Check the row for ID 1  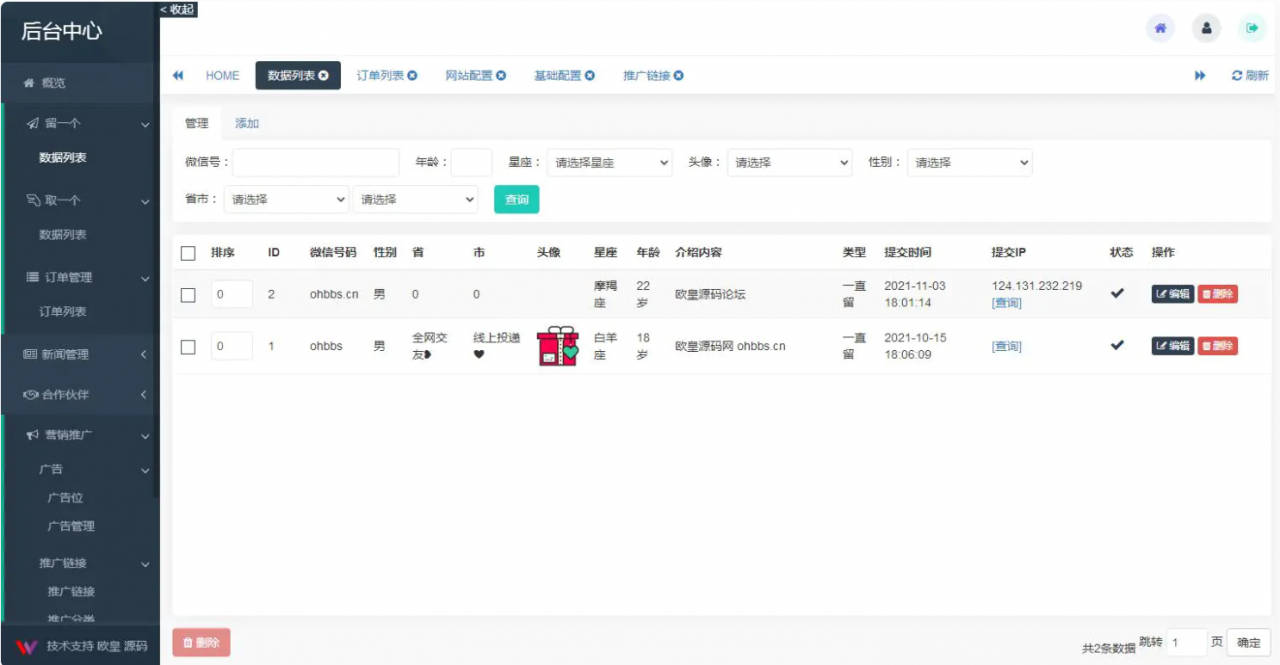pyautogui.click(x=188, y=347)
